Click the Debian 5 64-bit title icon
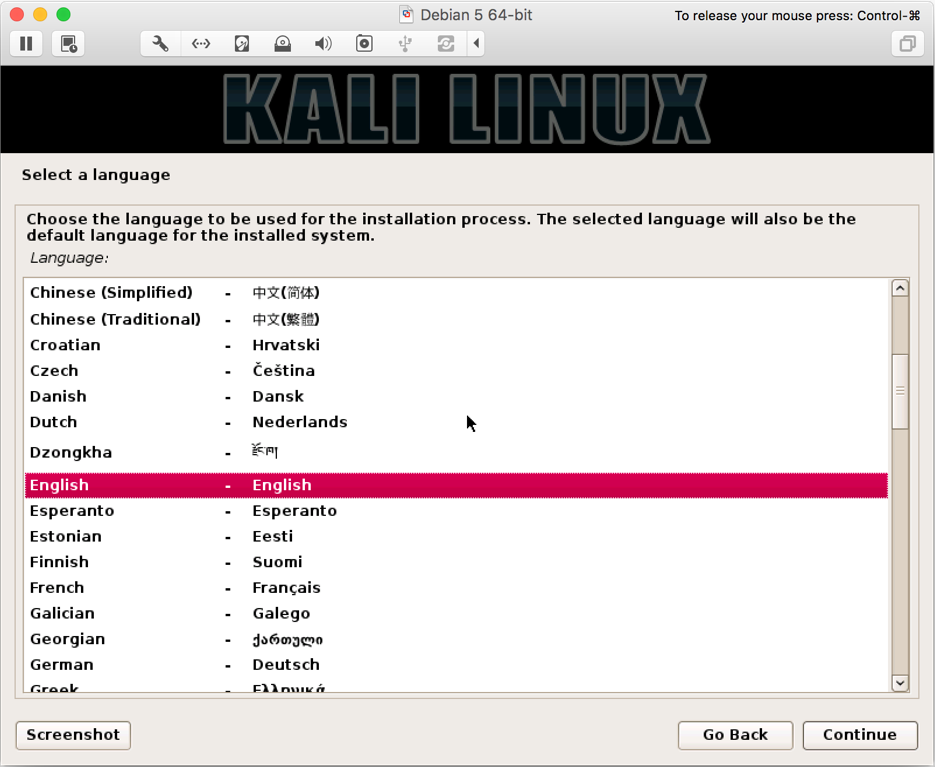Screen dimensions: 935x767 point(407,14)
